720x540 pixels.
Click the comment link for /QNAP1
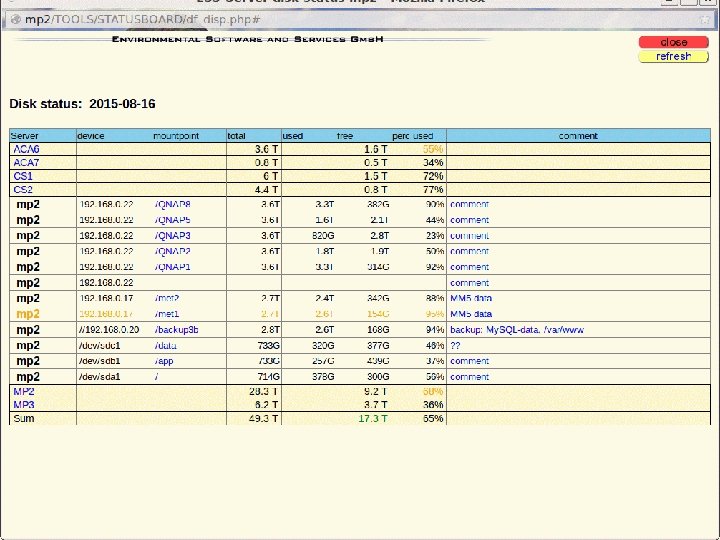click(469, 267)
